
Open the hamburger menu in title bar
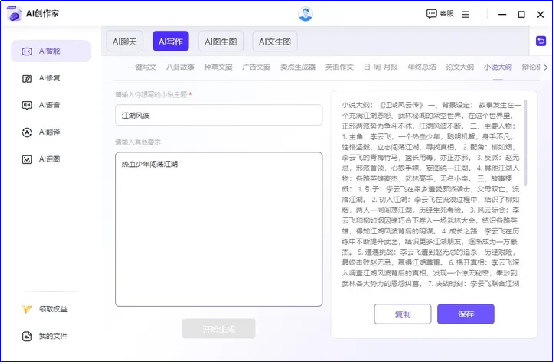coord(466,14)
